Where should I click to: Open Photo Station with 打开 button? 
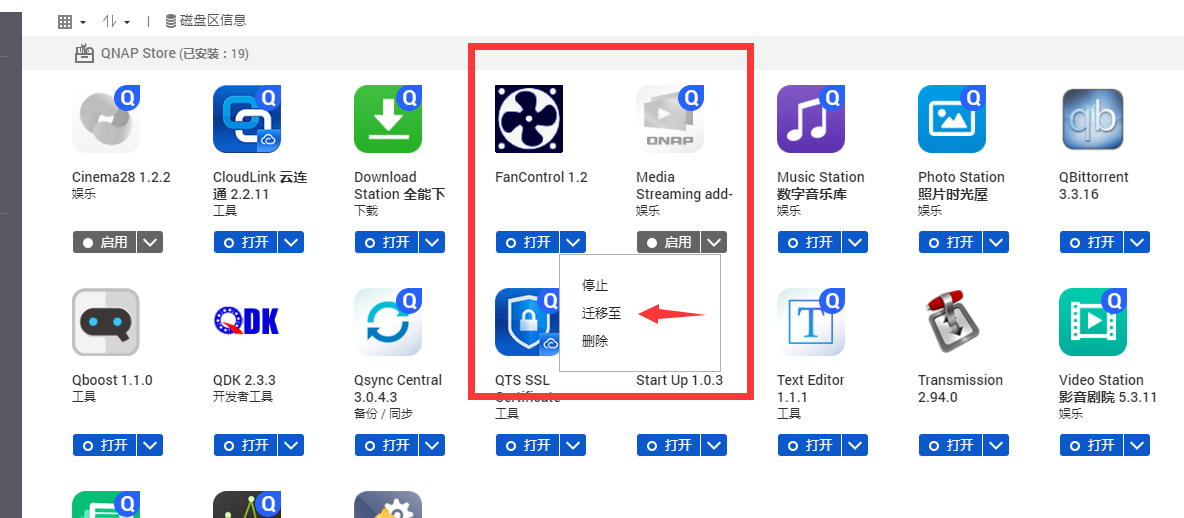click(x=951, y=242)
